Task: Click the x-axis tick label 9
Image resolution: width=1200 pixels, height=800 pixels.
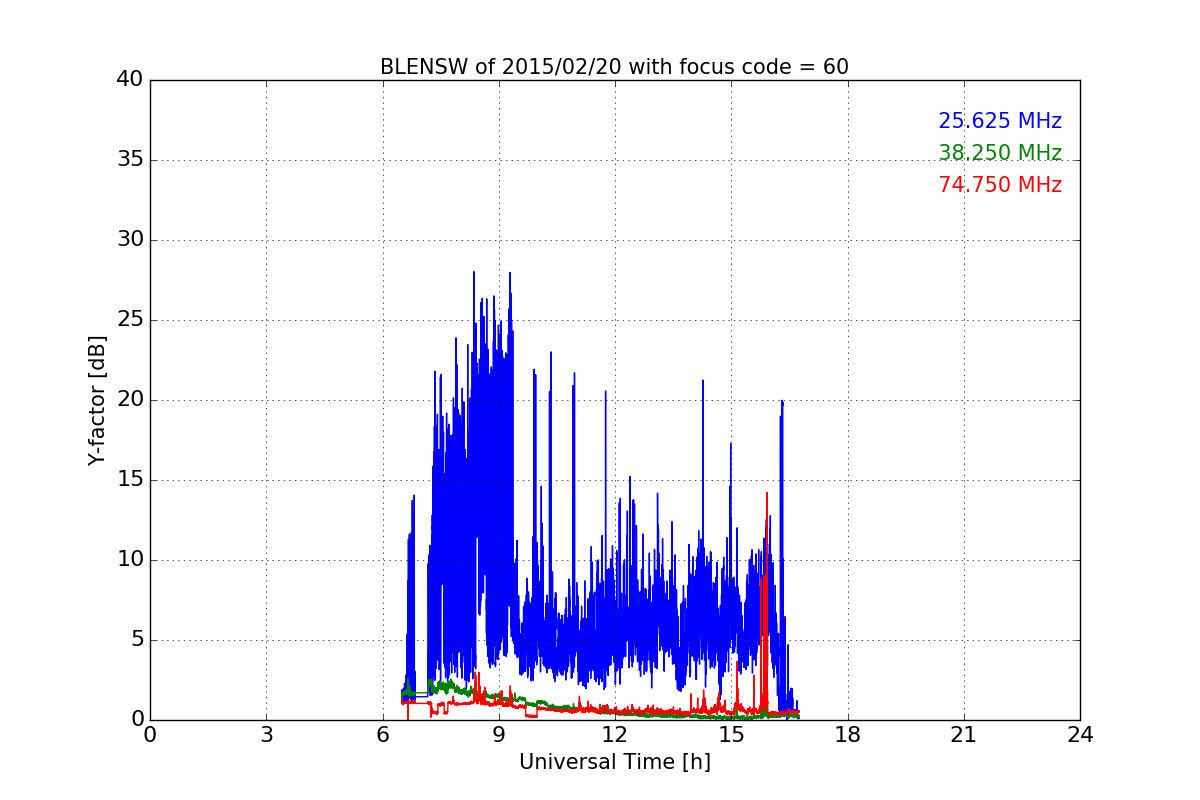Action: [499, 735]
